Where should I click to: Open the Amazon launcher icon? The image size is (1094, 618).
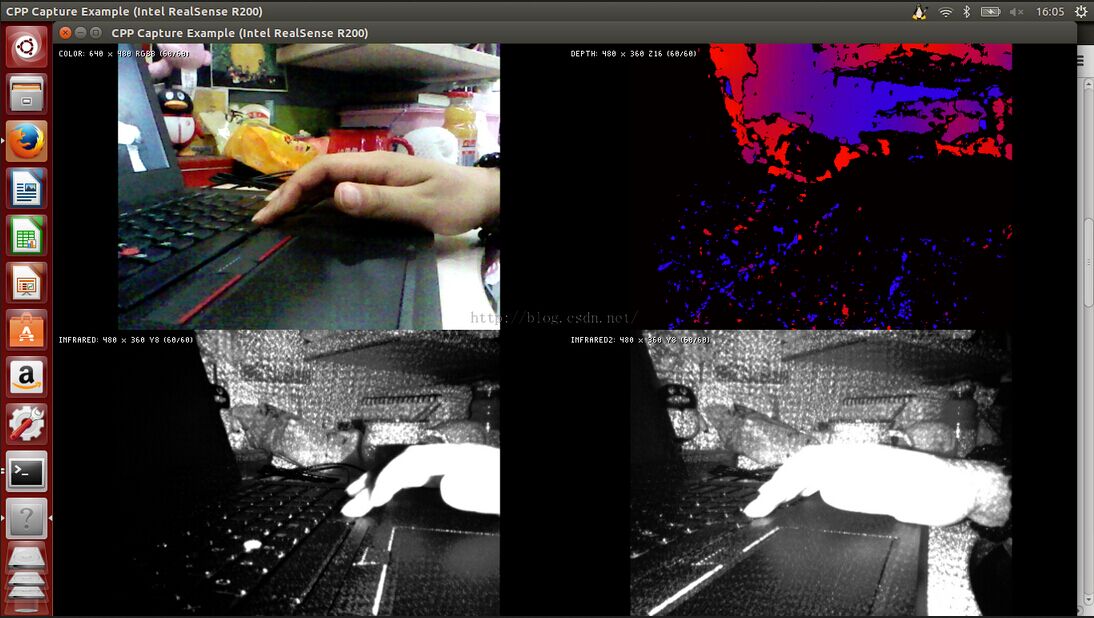coord(27,377)
